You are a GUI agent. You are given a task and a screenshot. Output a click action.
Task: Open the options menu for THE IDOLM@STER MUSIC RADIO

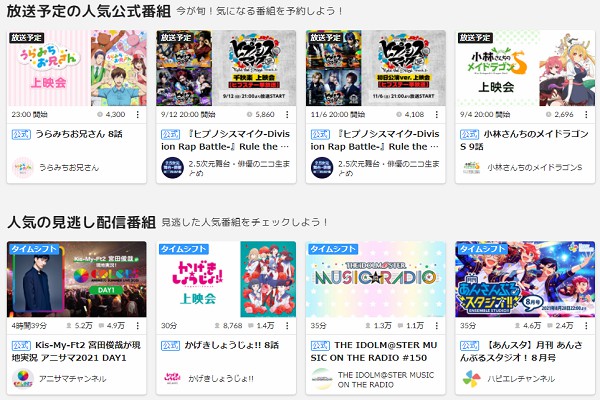click(437, 326)
